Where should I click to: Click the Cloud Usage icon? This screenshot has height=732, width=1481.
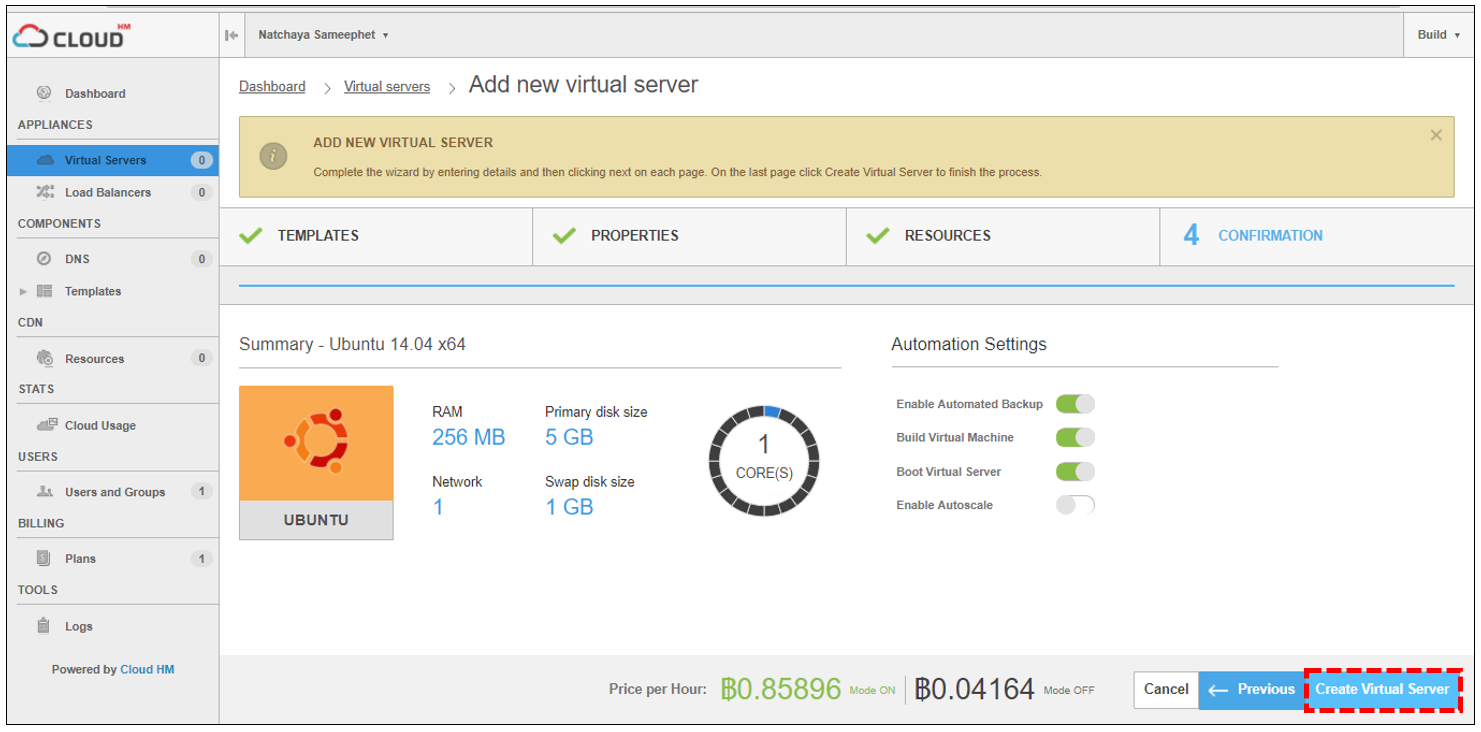tap(46, 424)
